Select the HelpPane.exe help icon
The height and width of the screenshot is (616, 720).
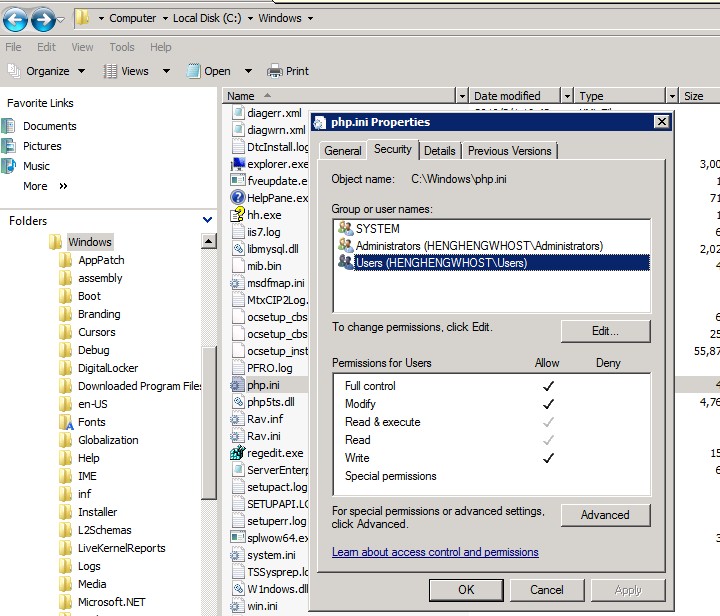pos(238,197)
